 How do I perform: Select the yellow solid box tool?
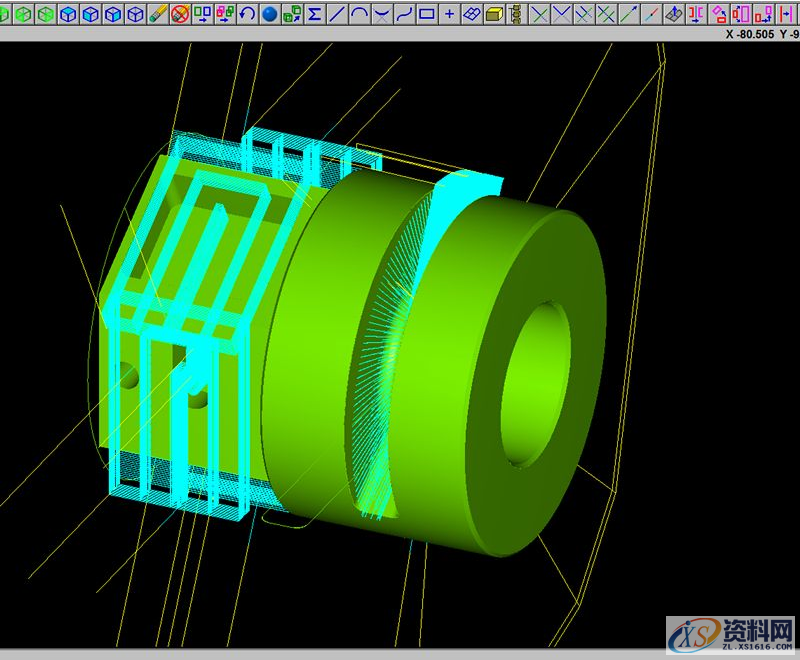point(494,14)
